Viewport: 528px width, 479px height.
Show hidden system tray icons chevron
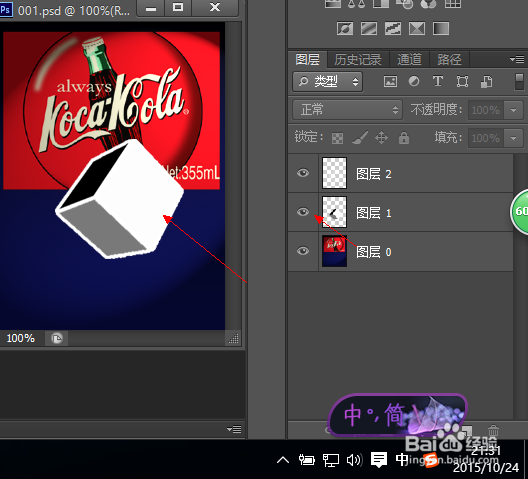(x=283, y=460)
